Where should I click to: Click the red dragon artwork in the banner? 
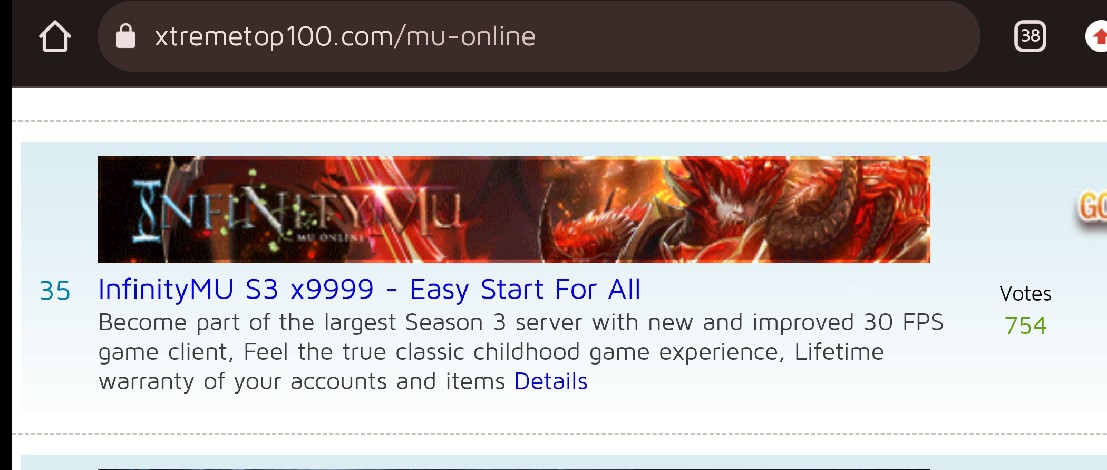coord(734,210)
